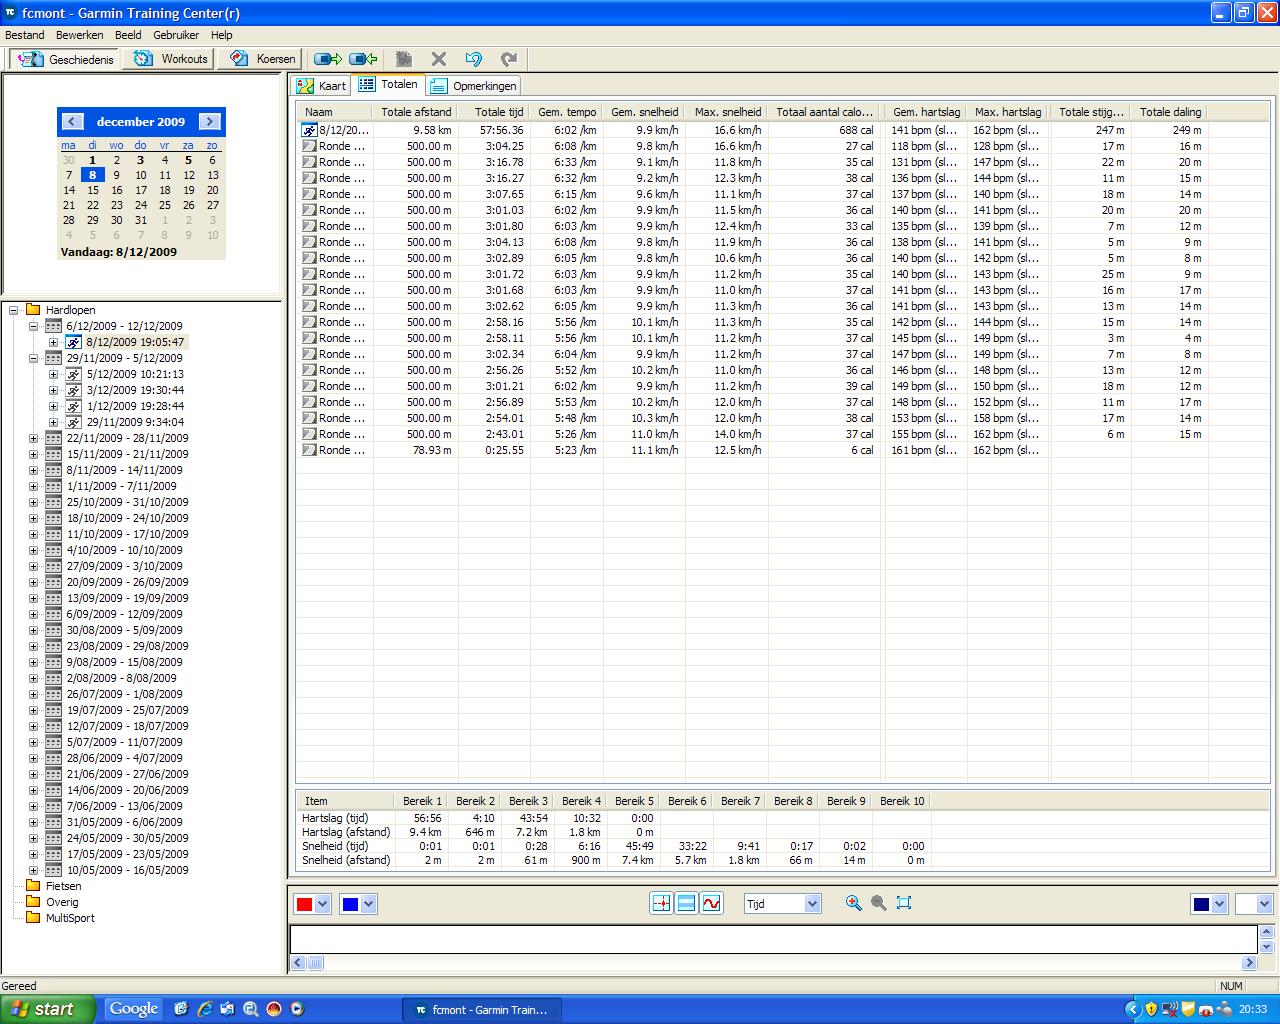The image size is (1280, 1024).
Task: Toggle the crosshair marker chart icon
Action: coord(661,903)
